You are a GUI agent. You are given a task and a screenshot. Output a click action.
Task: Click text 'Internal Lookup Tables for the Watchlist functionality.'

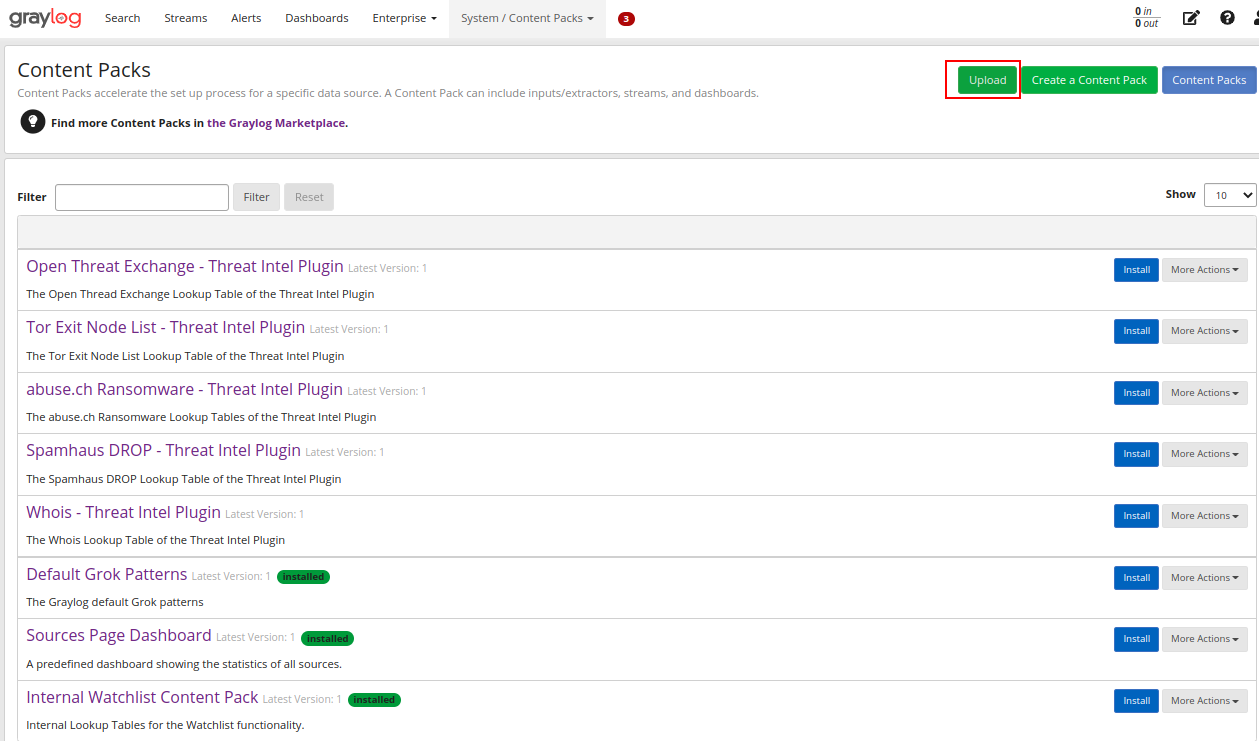point(165,725)
